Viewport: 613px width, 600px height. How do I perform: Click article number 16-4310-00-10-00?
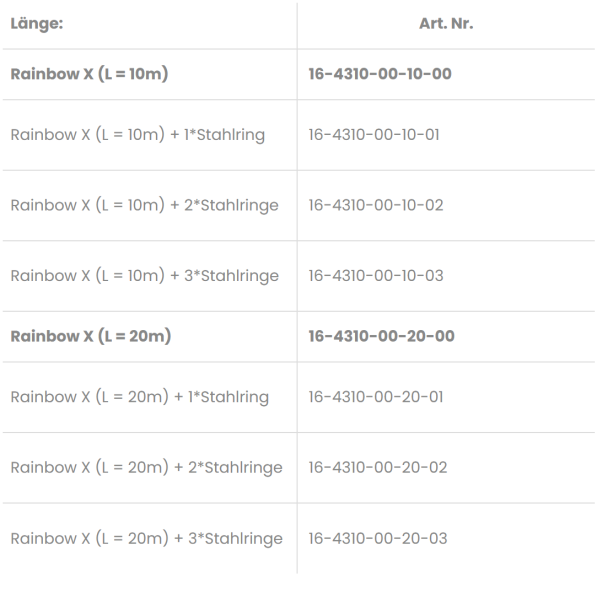[x=381, y=75]
